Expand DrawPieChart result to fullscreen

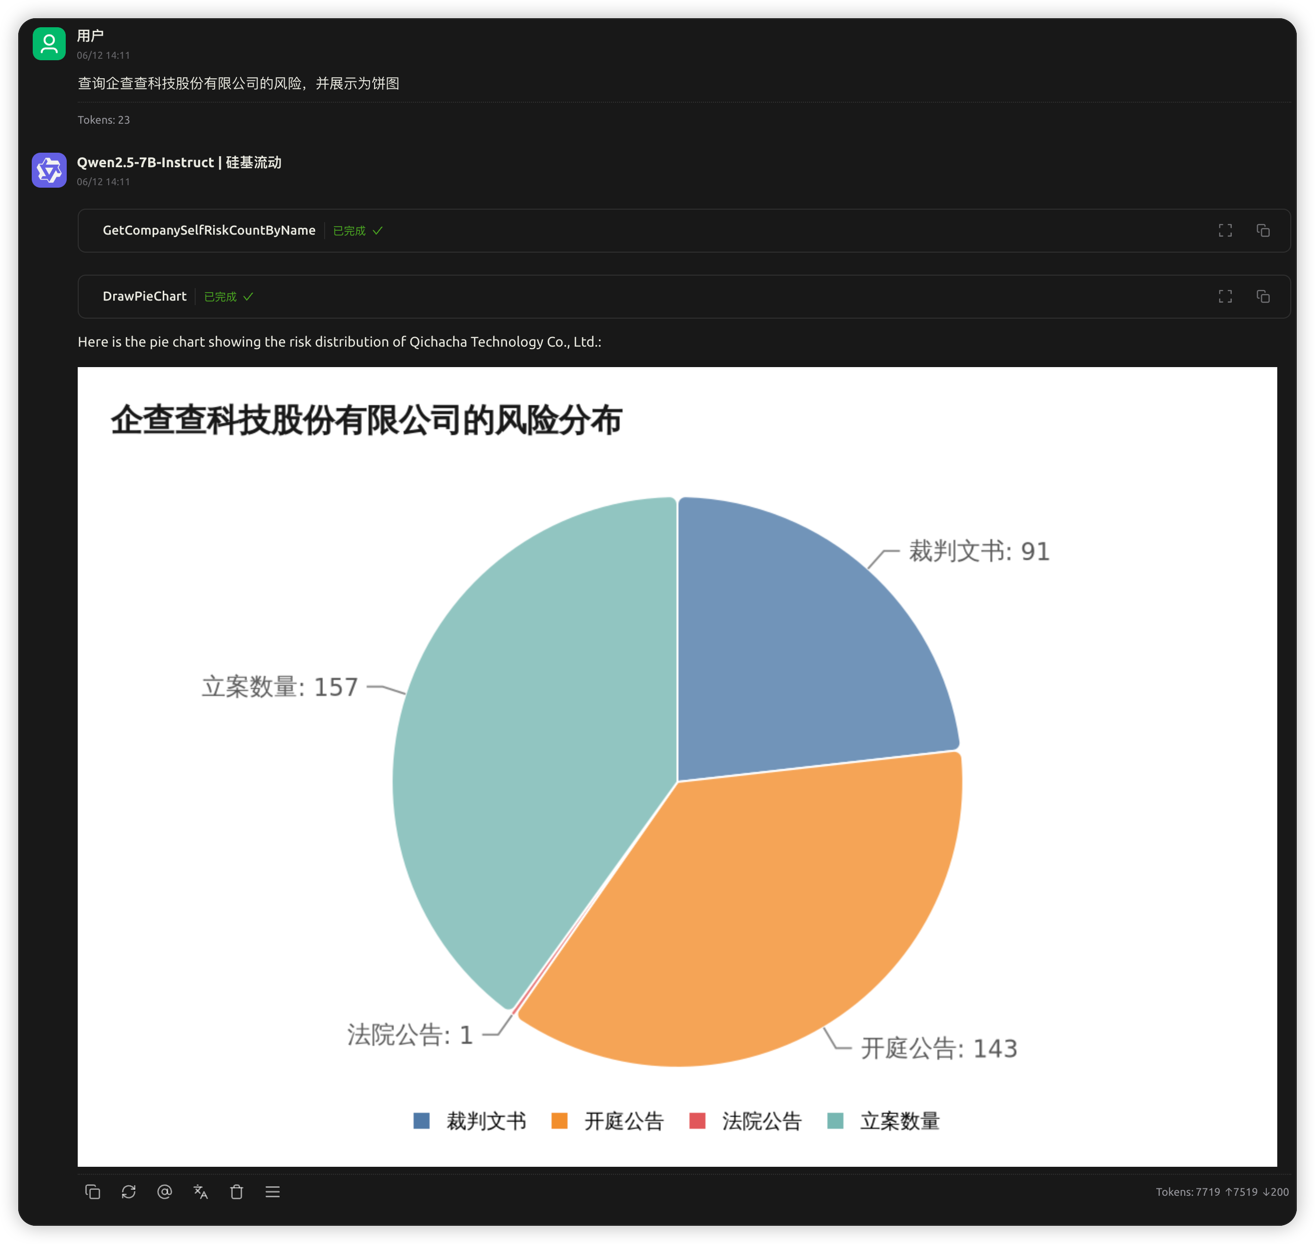(1225, 296)
